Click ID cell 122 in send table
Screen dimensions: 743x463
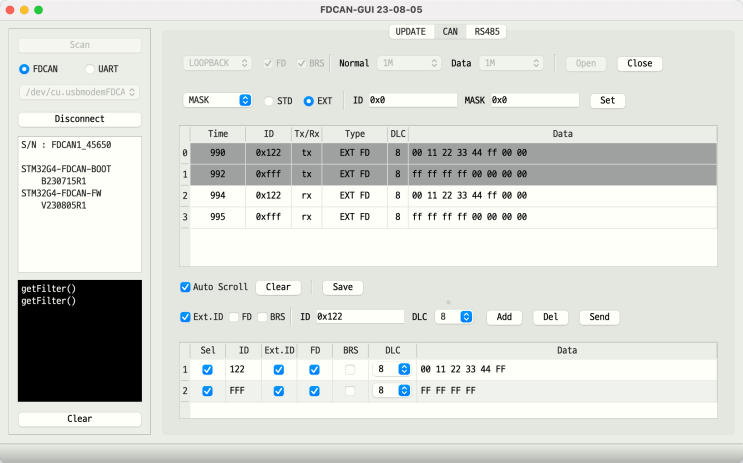244,370
